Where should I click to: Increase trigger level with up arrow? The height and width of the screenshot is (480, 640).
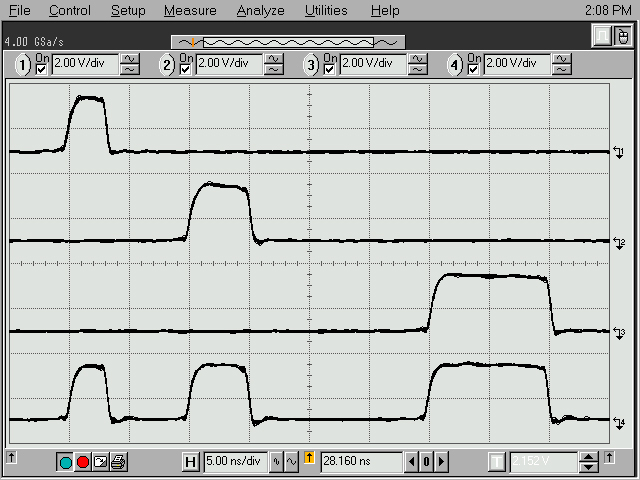tap(590, 456)
